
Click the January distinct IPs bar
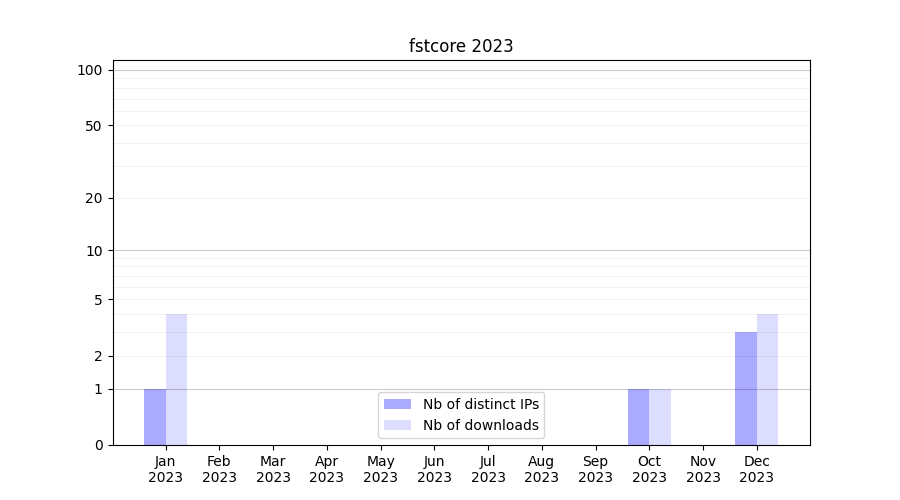[155, 417]
